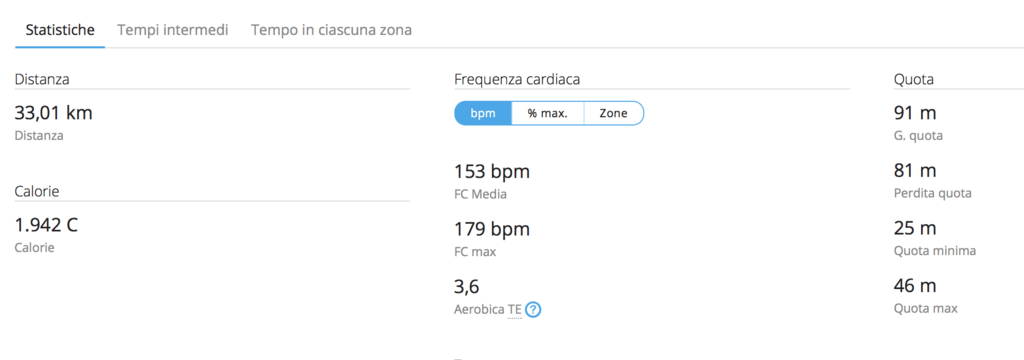The image size is (1024, 360).
Task: Open the Tempi intermedi tab
Action: click(x=172, y=30)
